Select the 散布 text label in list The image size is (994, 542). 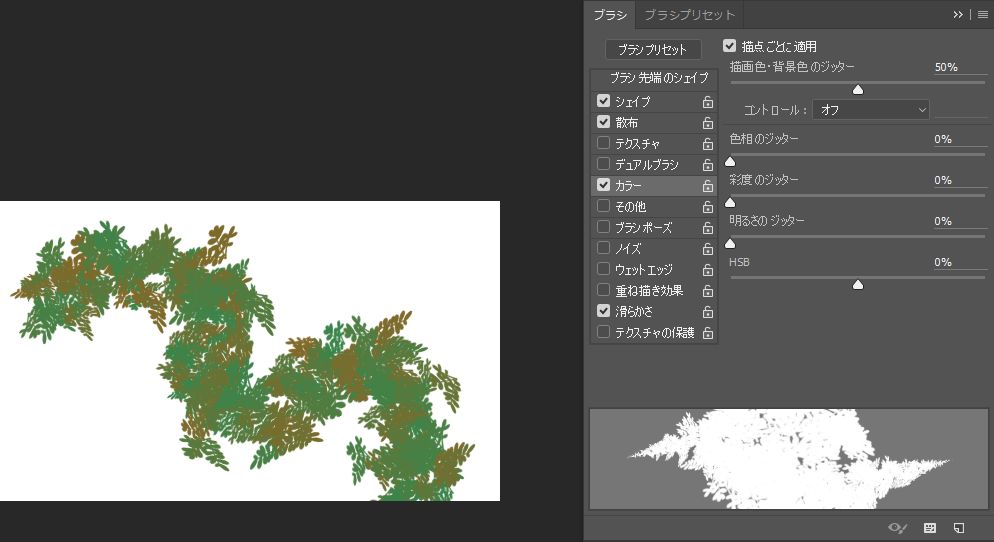tap(626, 122)
